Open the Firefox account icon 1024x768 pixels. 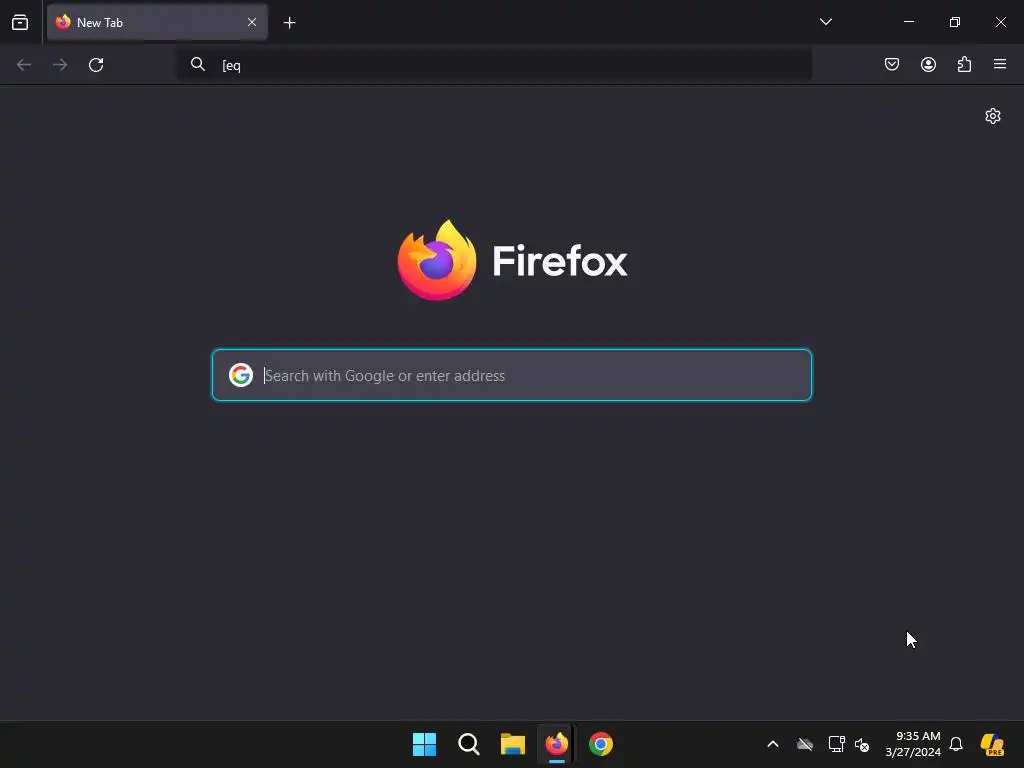point(928,64)
